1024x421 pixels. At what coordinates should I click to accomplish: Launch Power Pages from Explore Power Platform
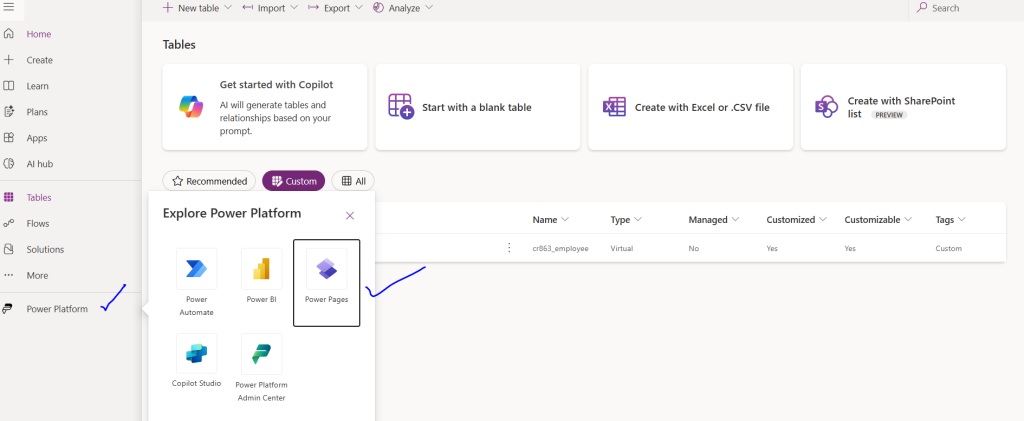click(326, 281)
